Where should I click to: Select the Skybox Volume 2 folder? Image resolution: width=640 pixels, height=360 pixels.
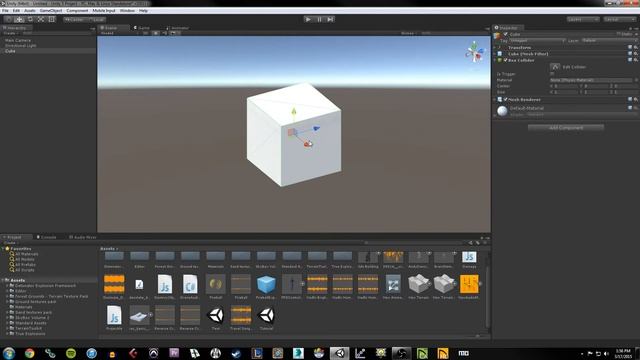[32, 318]
